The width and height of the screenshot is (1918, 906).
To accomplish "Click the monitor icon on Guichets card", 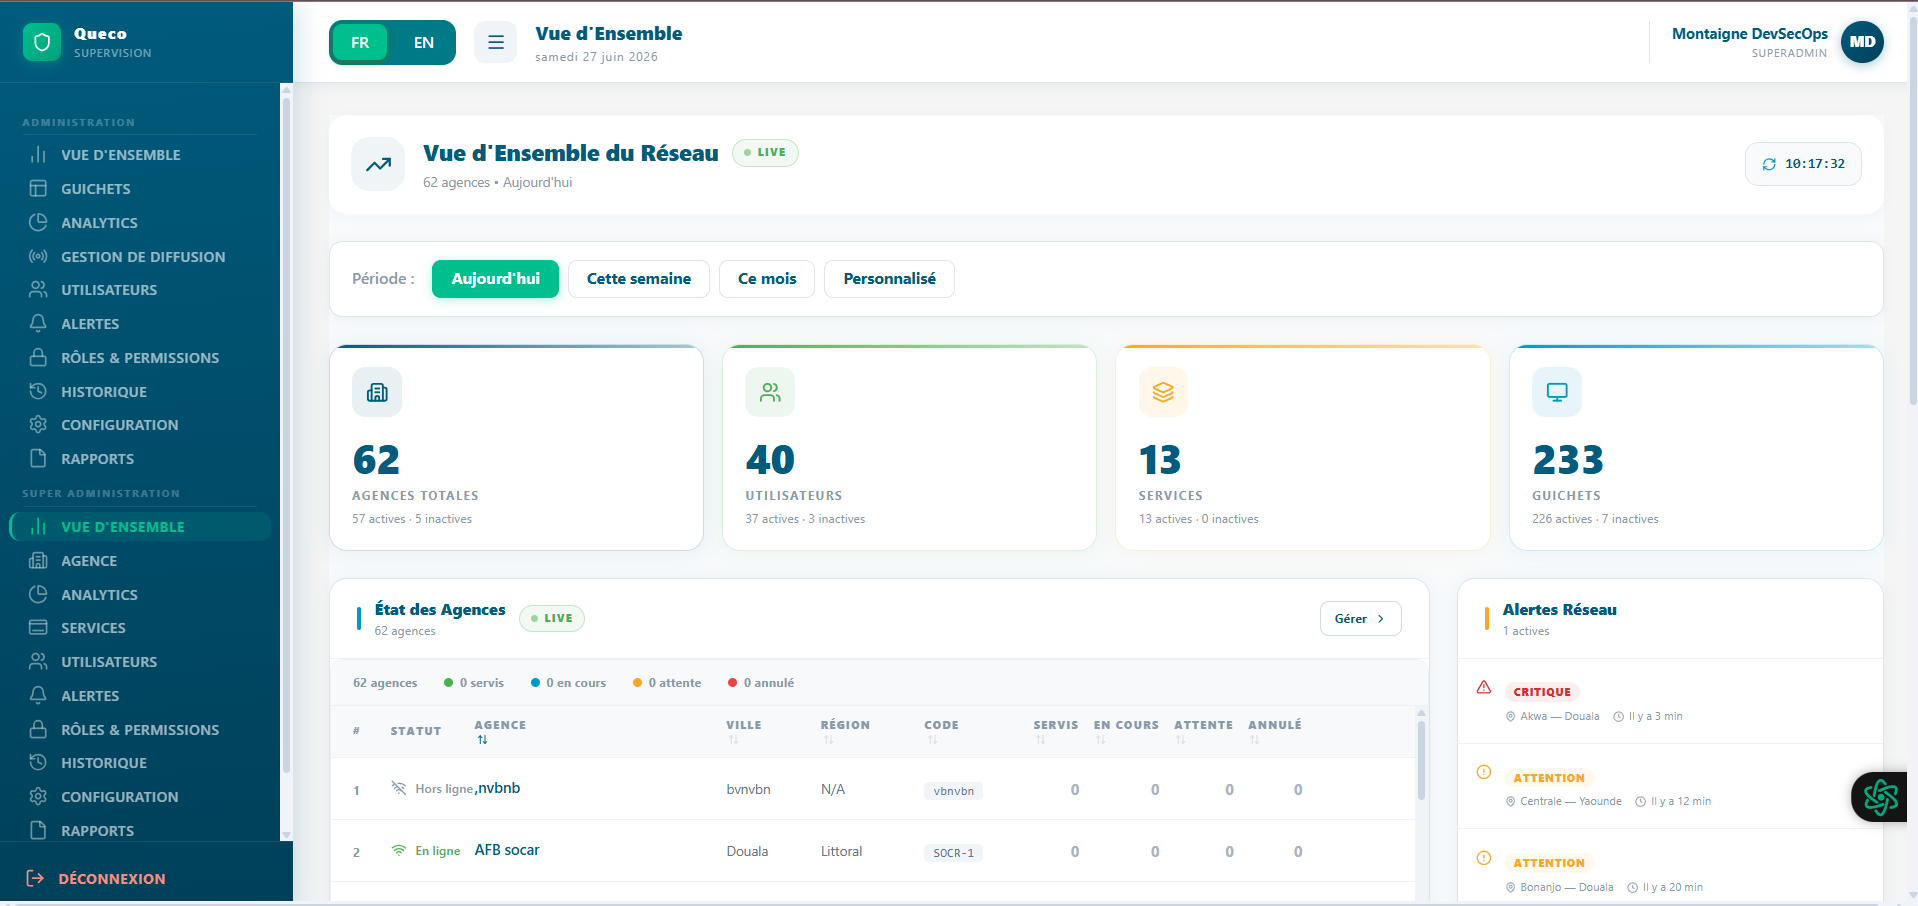I will (x=1557, y=392).
